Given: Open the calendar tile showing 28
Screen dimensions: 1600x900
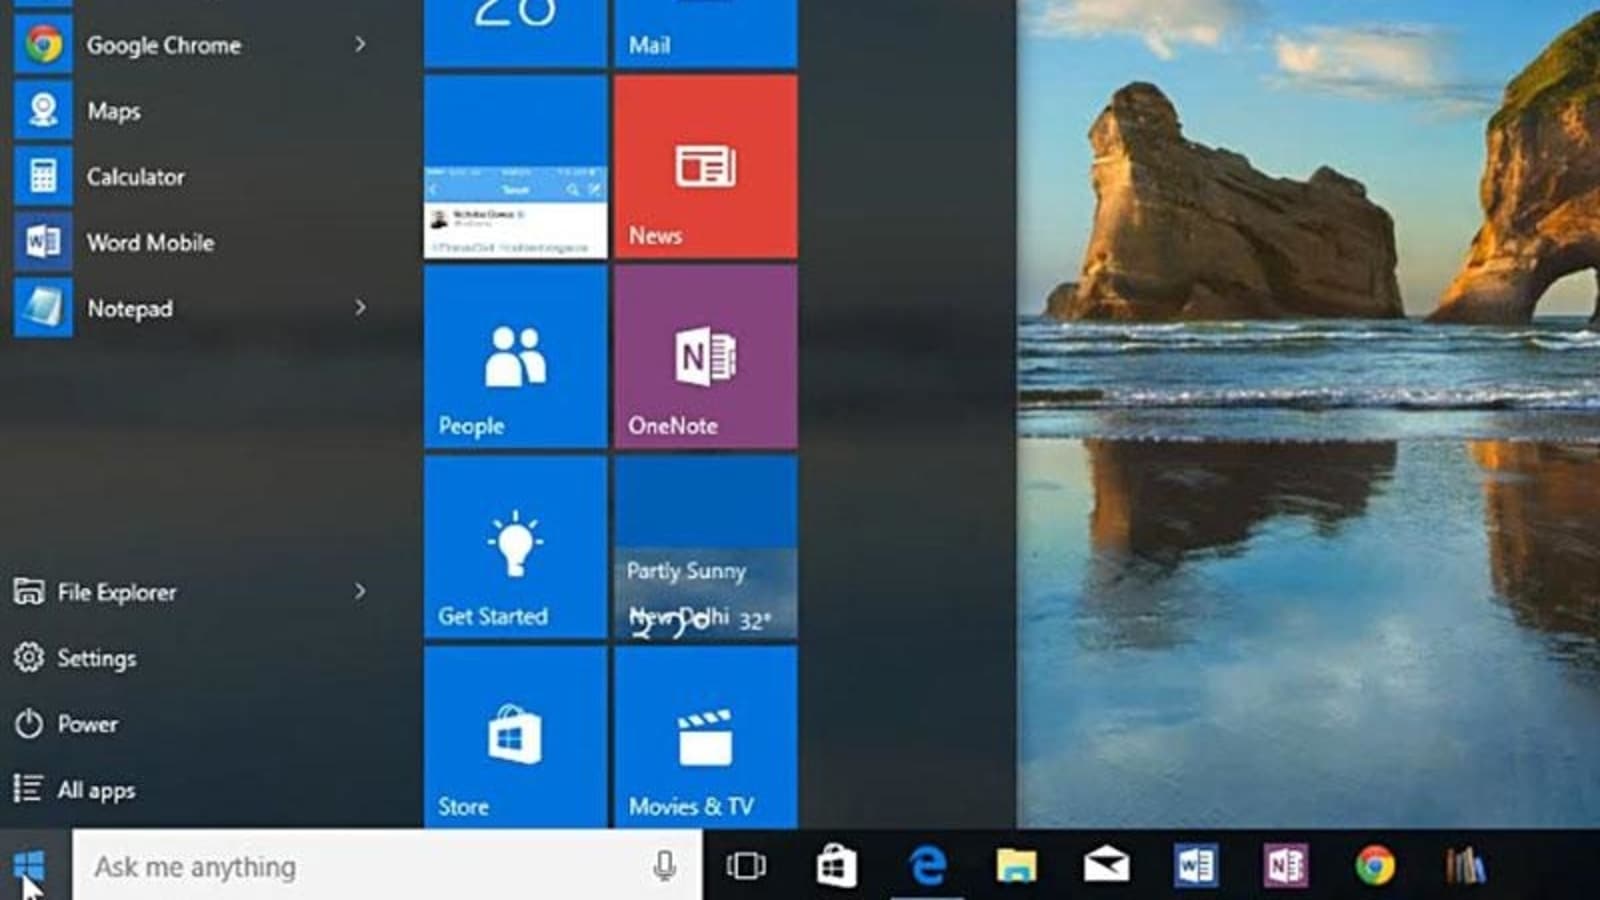Looking at the screenshot, I should 515,33.
